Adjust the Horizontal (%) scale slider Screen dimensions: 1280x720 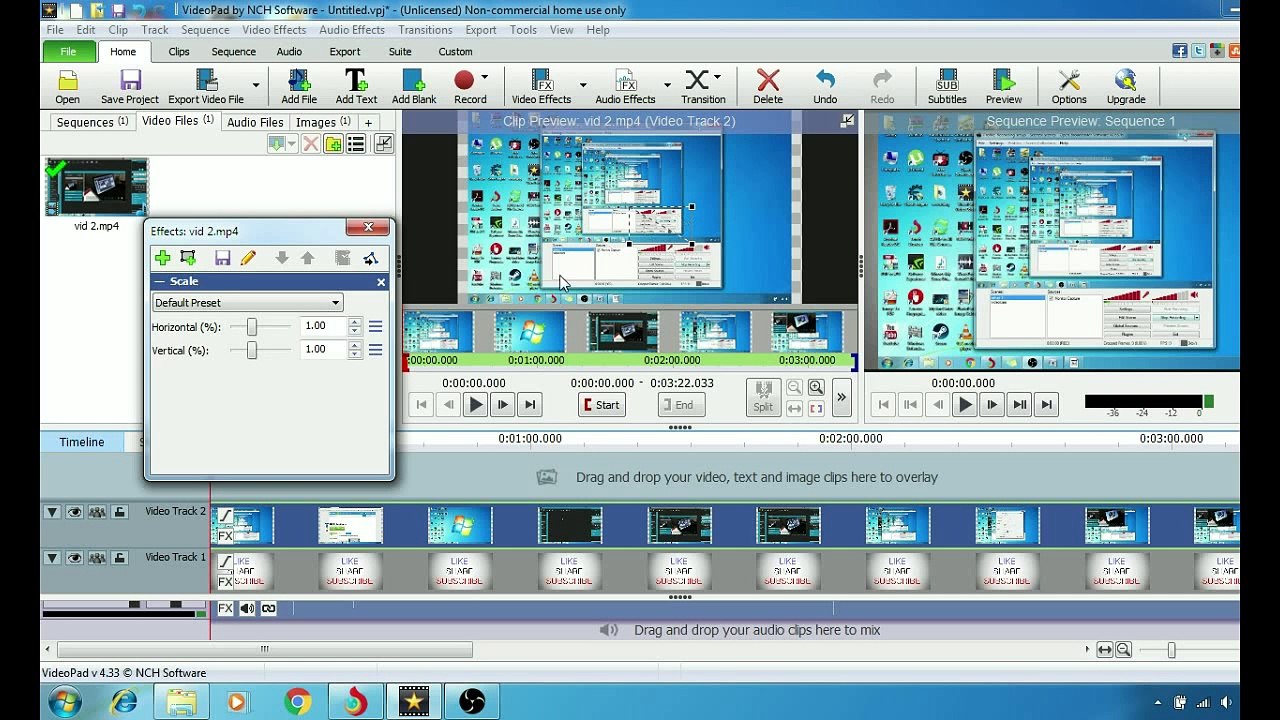252,327
